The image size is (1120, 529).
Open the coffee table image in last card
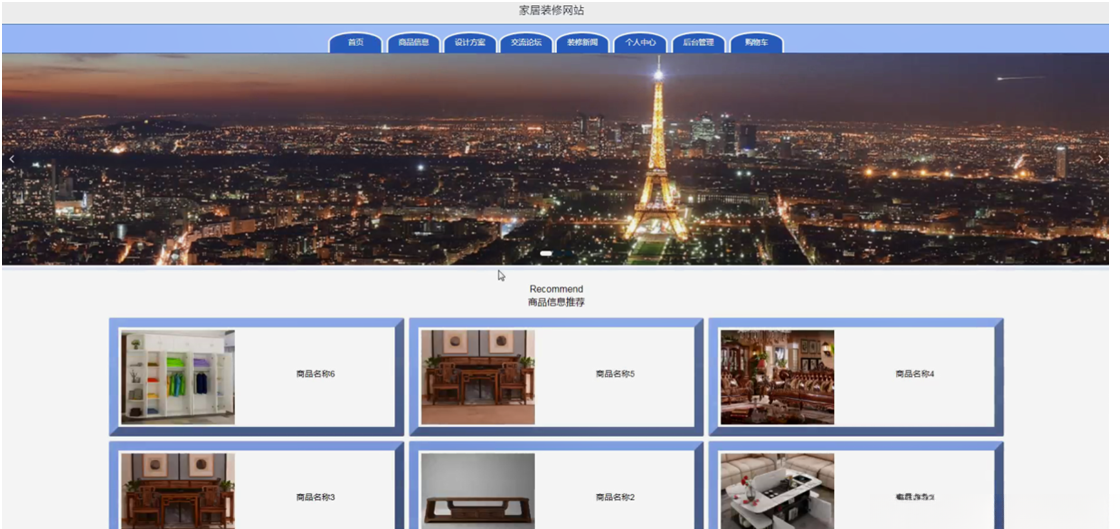pos(777,491)
